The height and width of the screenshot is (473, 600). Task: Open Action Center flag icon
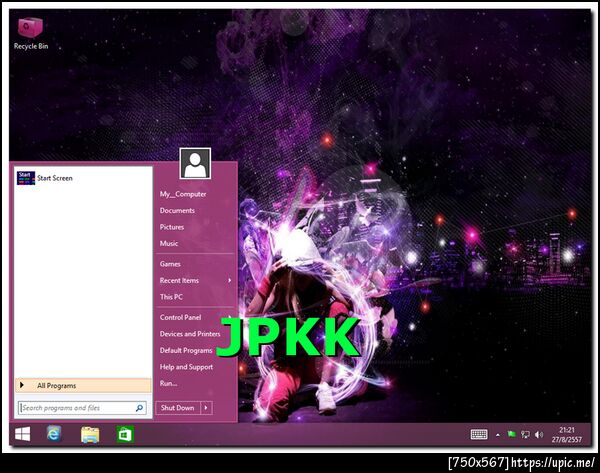pos(512,434)
